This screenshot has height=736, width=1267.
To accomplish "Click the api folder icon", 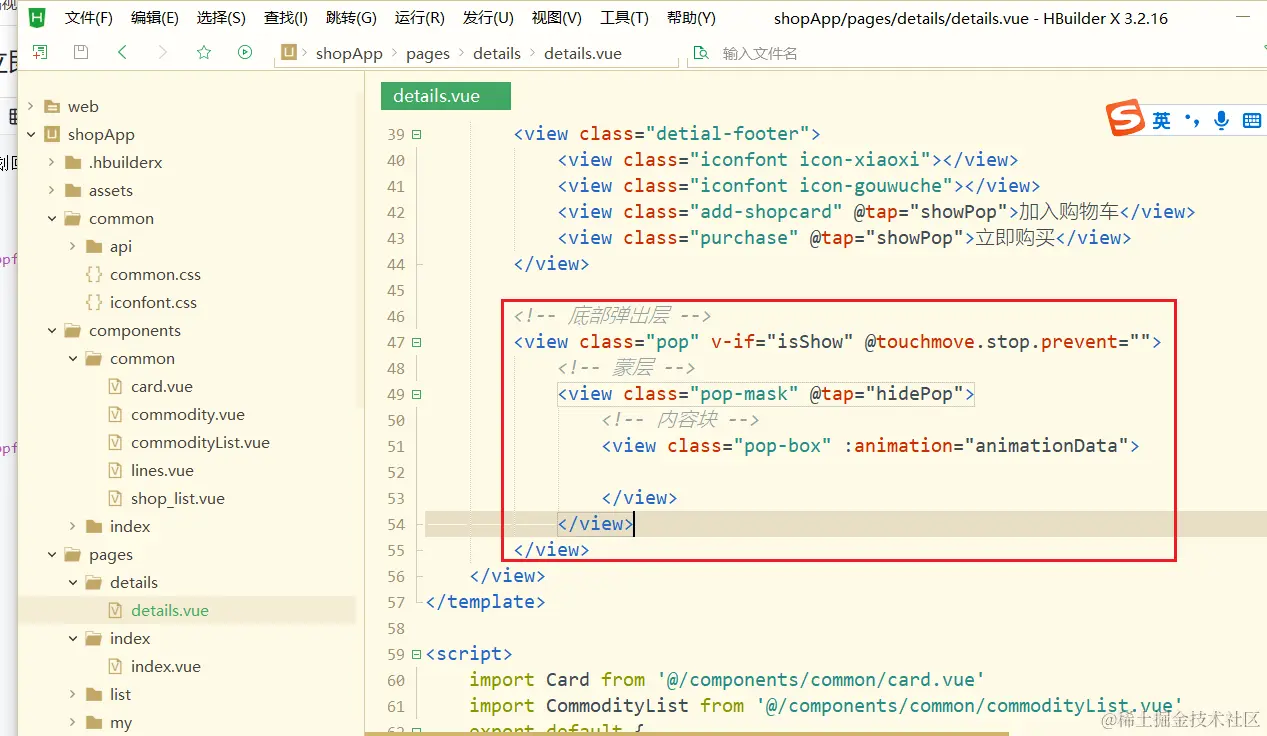I will [94, 246].
